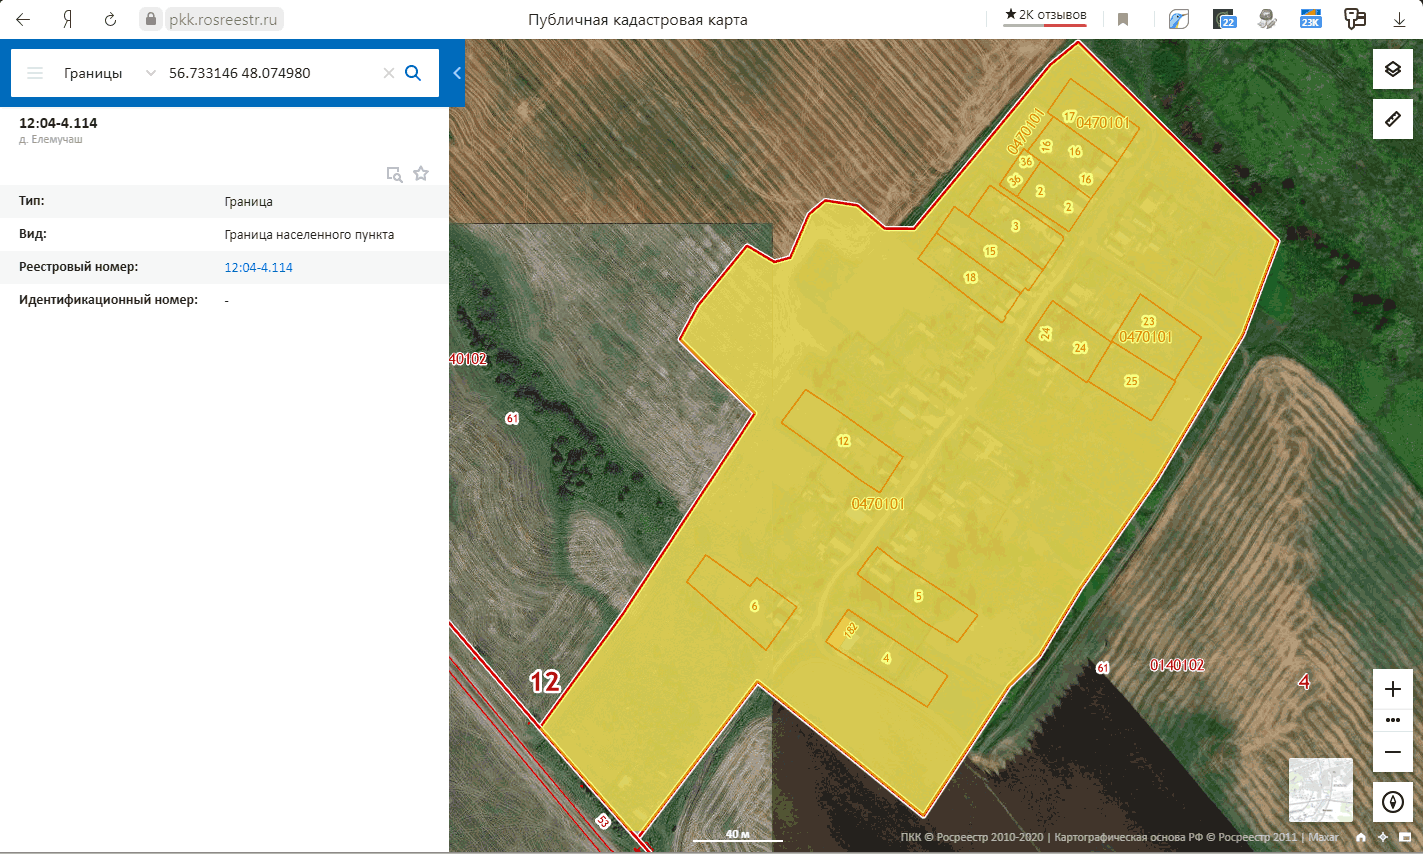Screen dimensions: 1423x854
Task: Open the extension with the 23K badge
Action: pyautogui.click(x=1310, y=19)
